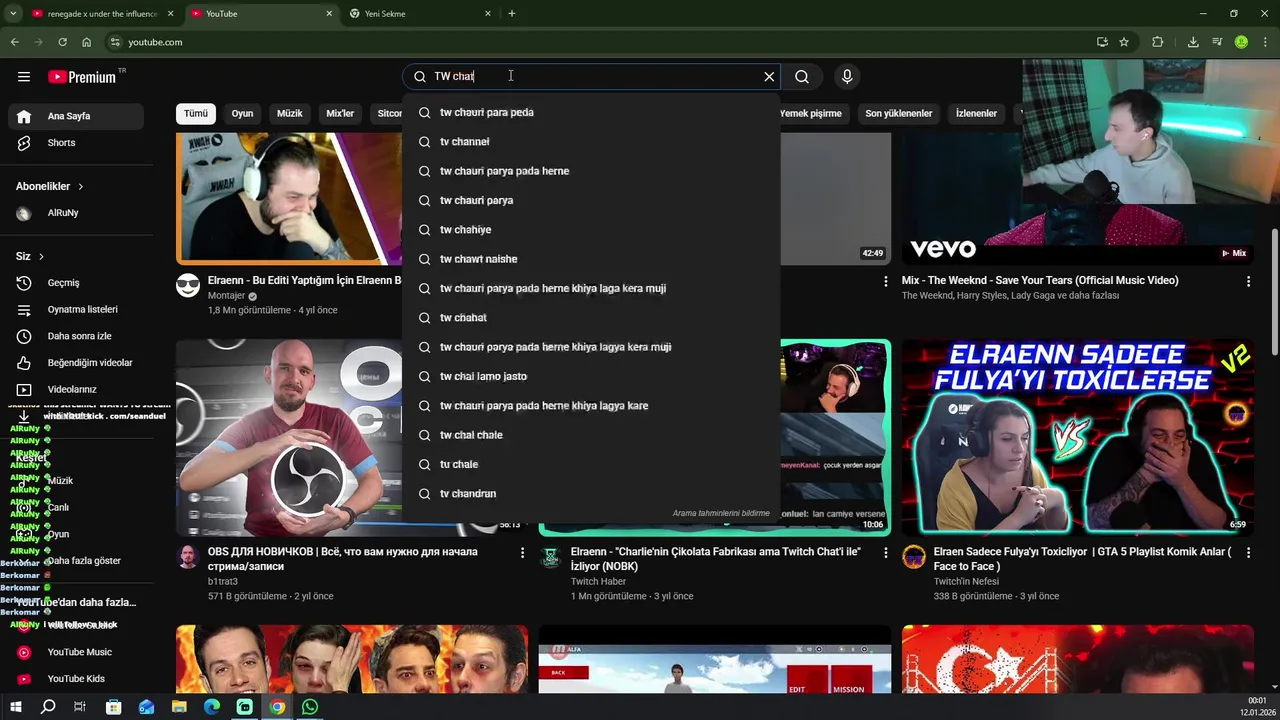Go to the browser home page icon

[87, 42]
